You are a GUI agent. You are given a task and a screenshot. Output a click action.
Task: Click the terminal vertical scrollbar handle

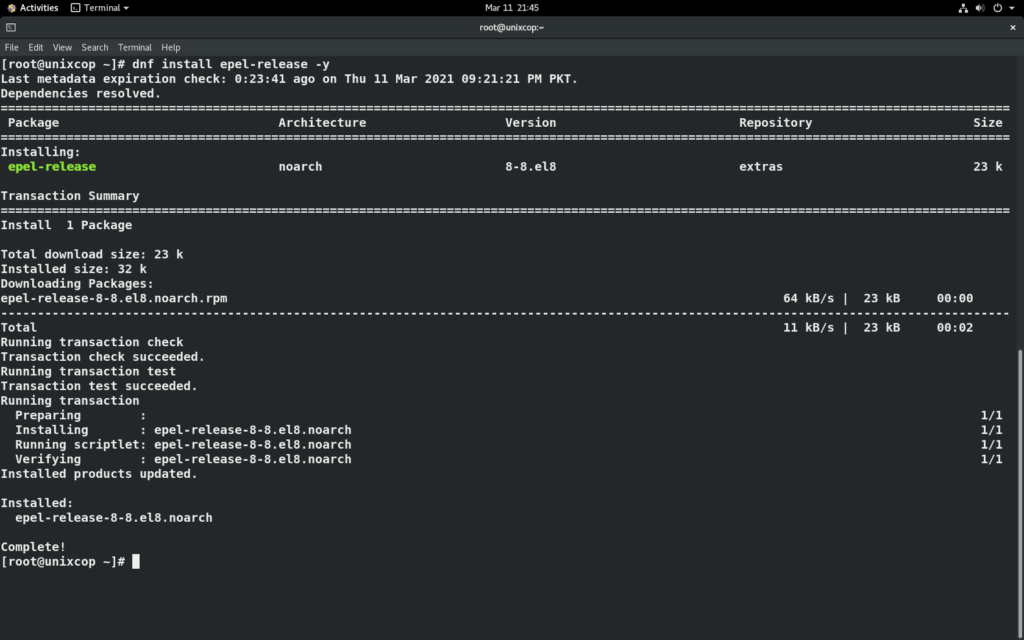click(x=1020, y=494)
